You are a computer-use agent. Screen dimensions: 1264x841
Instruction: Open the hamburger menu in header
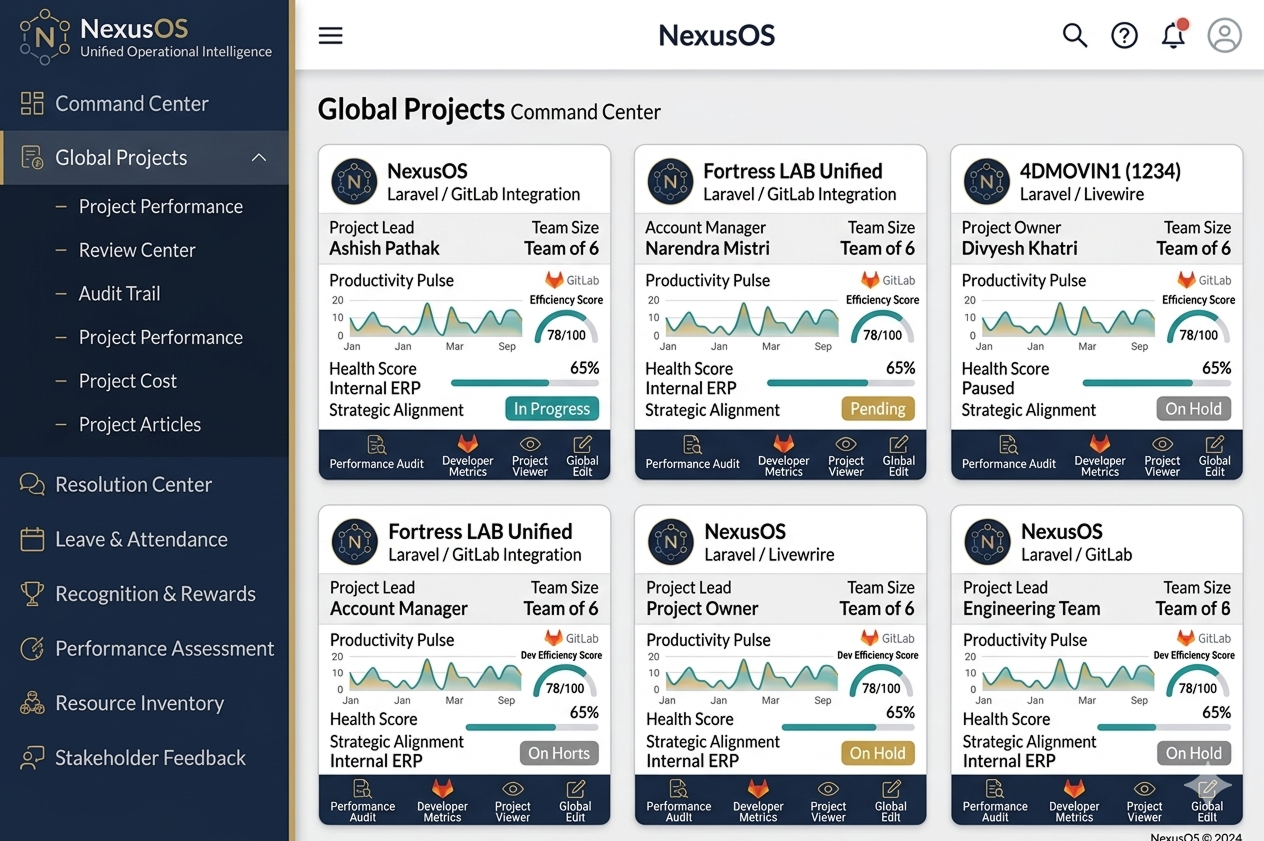coord(330,36)
